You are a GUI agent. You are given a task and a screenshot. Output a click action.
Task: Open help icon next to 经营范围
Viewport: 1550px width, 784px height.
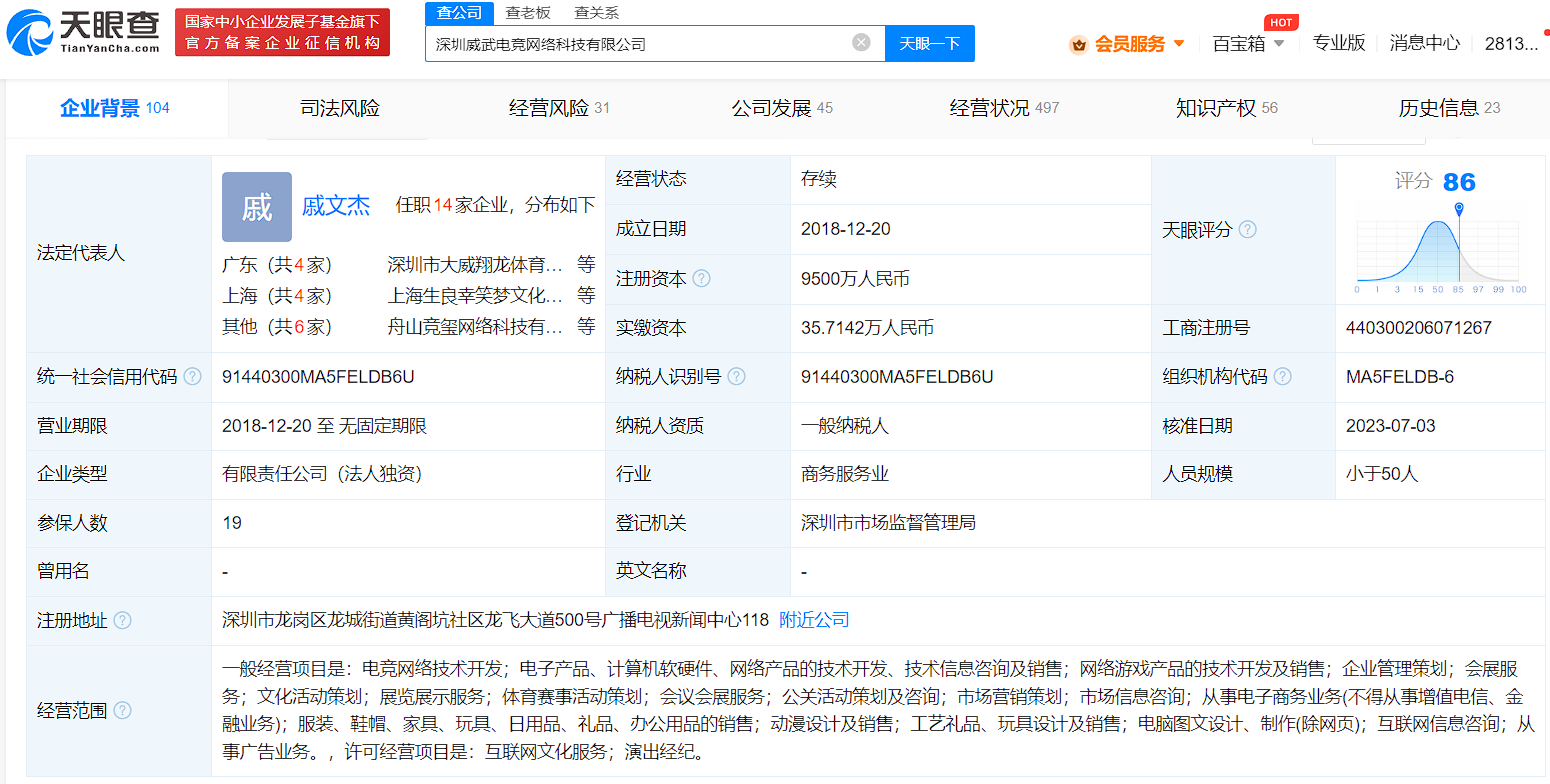pyautogui.click(x=122, y=710)
